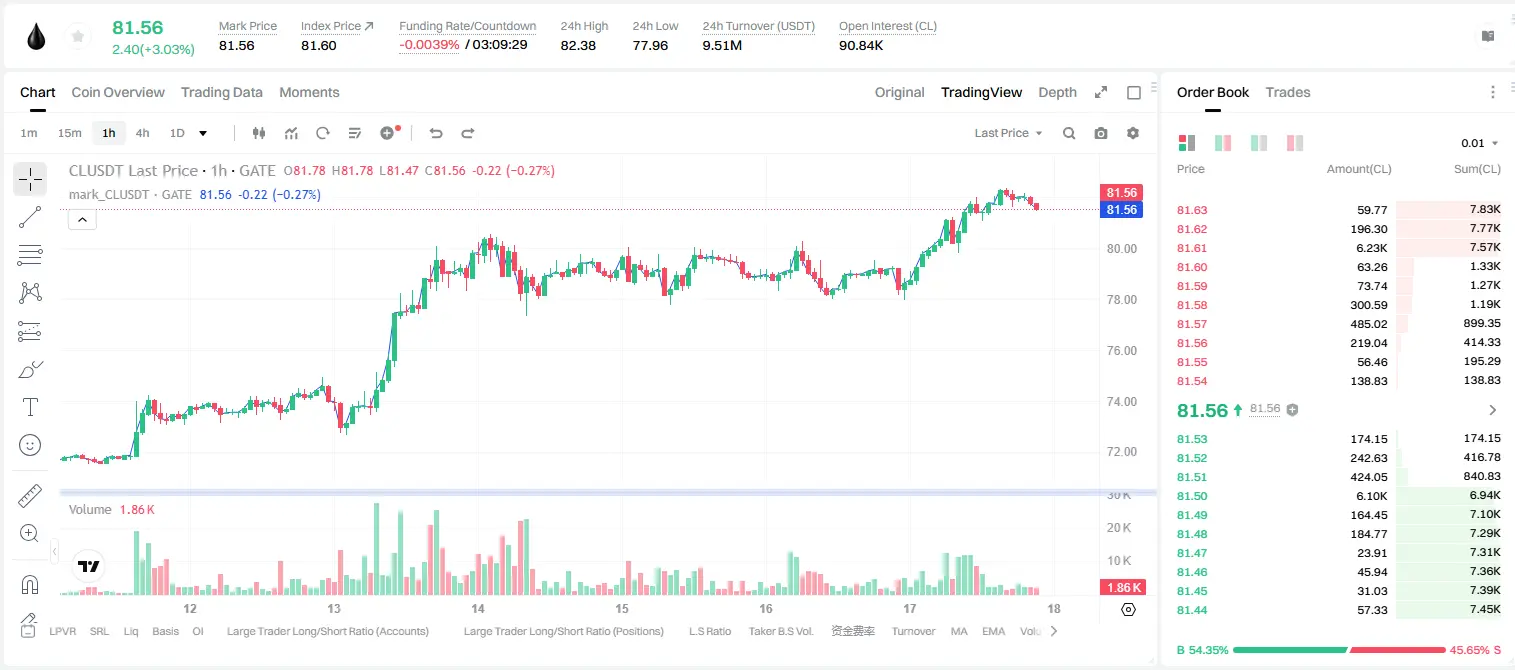Open the ruler measure tool

tap(30, 495)
